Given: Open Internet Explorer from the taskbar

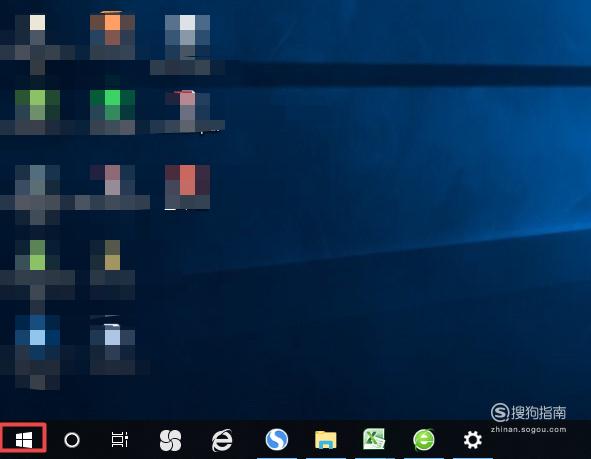Looking at the screenshot, I should click(222, 440).
